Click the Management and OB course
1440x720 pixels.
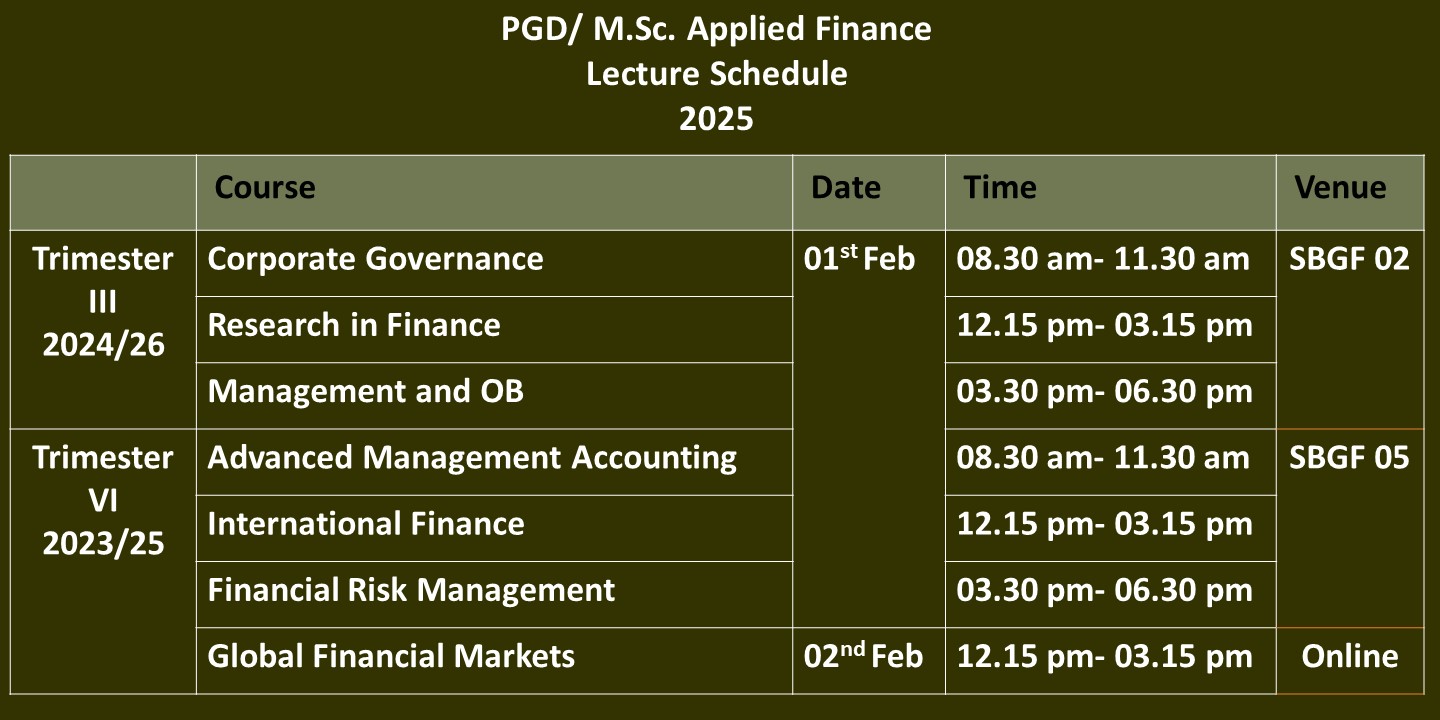(494, 395)
